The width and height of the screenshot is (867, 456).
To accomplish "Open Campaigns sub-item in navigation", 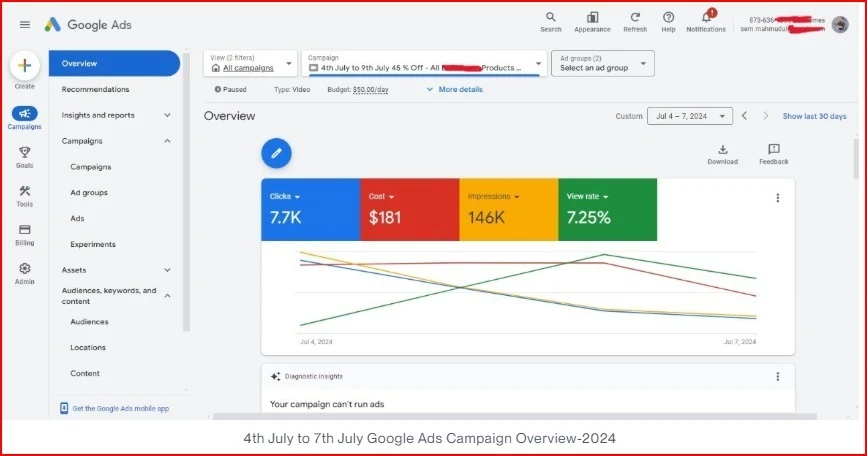I will (x=91, y=166).
